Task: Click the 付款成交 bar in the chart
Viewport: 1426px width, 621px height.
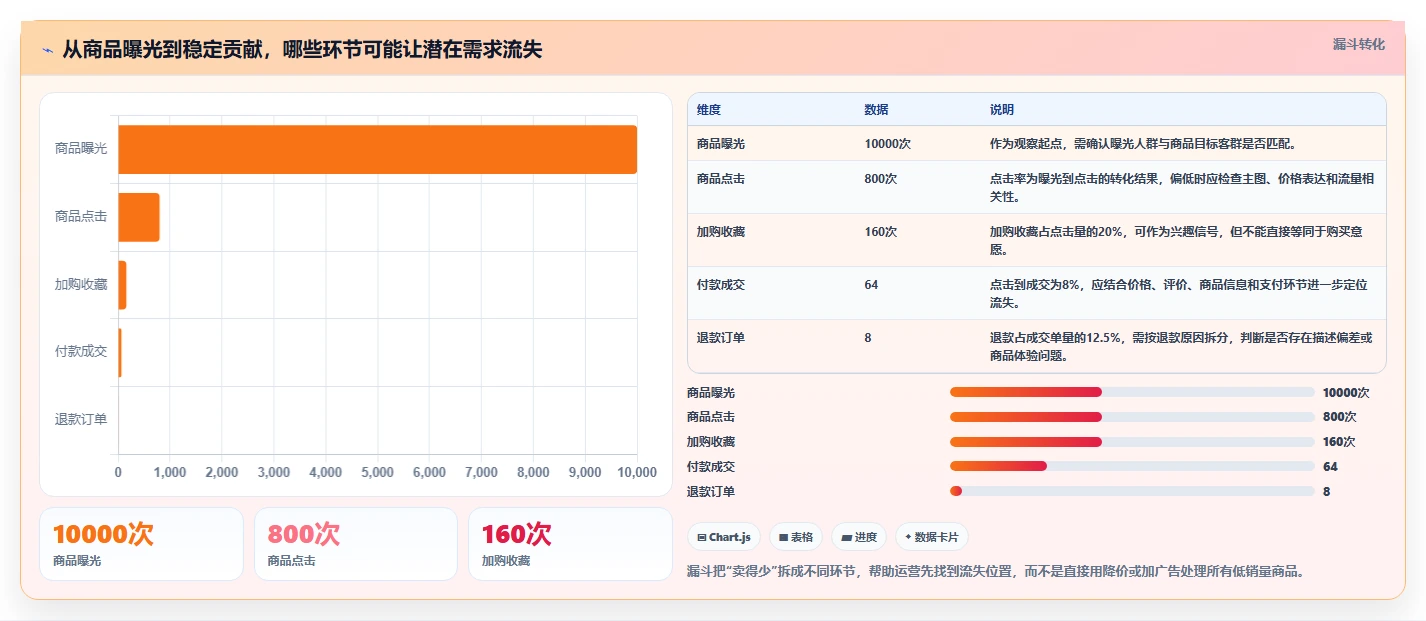Action: [120, 353]
